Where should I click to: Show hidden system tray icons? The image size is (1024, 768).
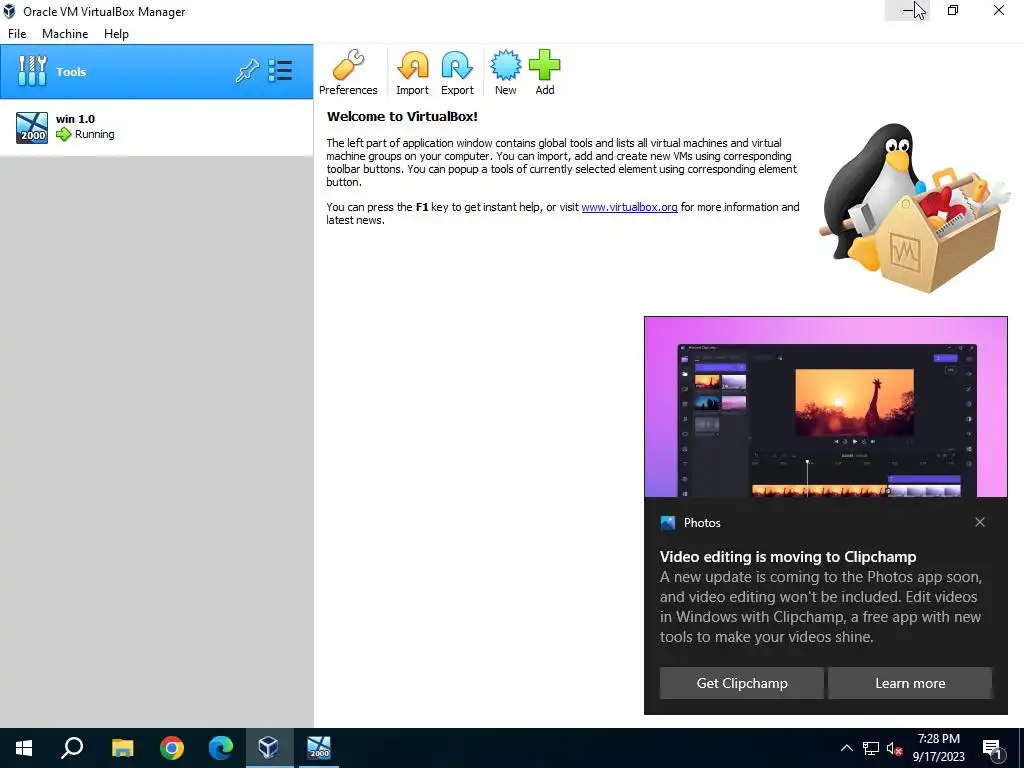tap(846, 748)
